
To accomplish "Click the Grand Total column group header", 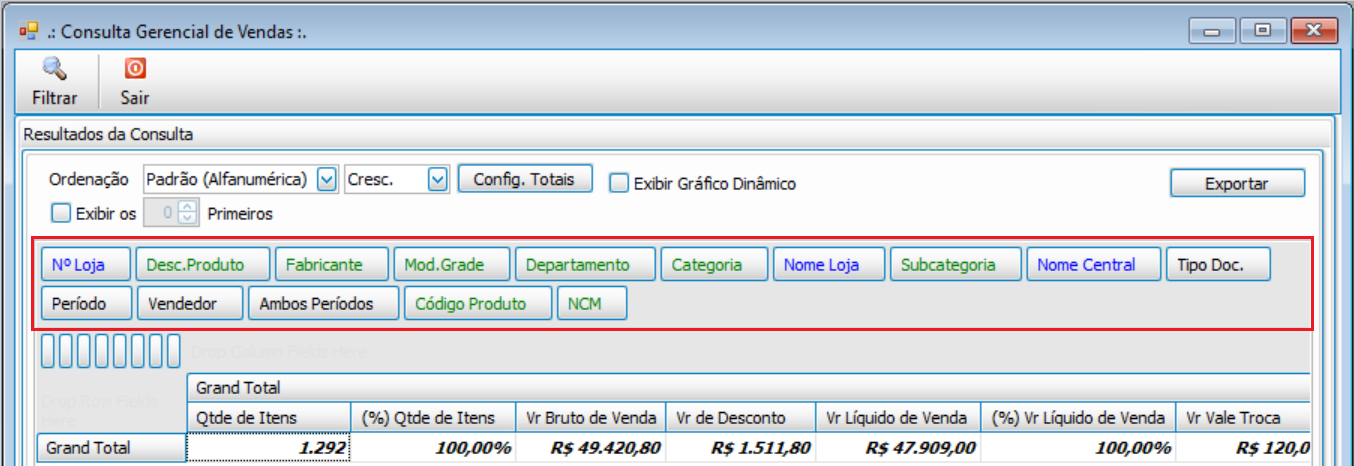I will point(748,388).
